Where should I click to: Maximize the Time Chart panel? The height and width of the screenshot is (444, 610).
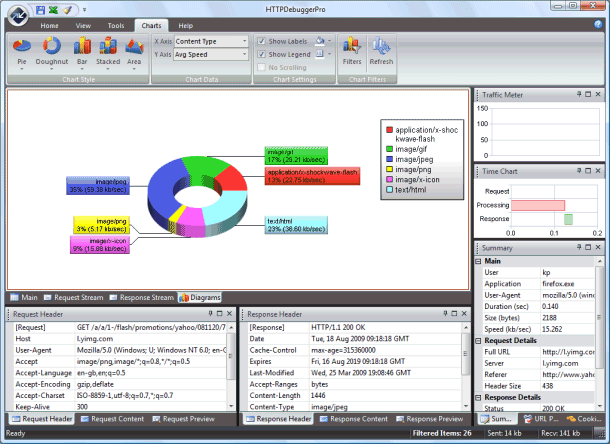588,171
